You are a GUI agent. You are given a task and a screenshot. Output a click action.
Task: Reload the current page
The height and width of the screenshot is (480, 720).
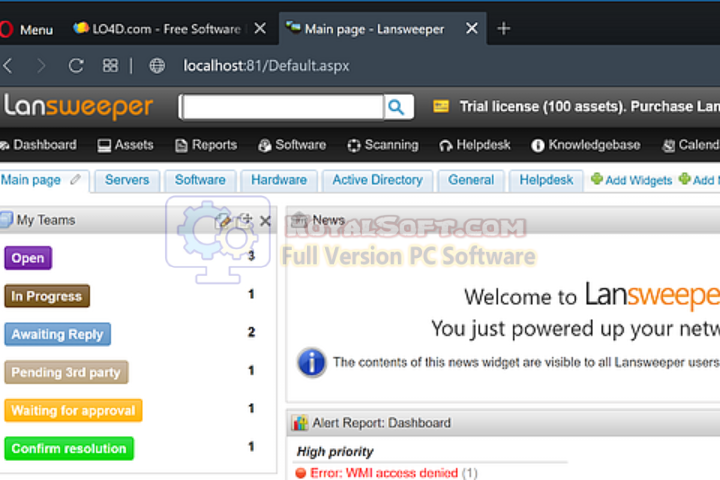pos(76,66)
